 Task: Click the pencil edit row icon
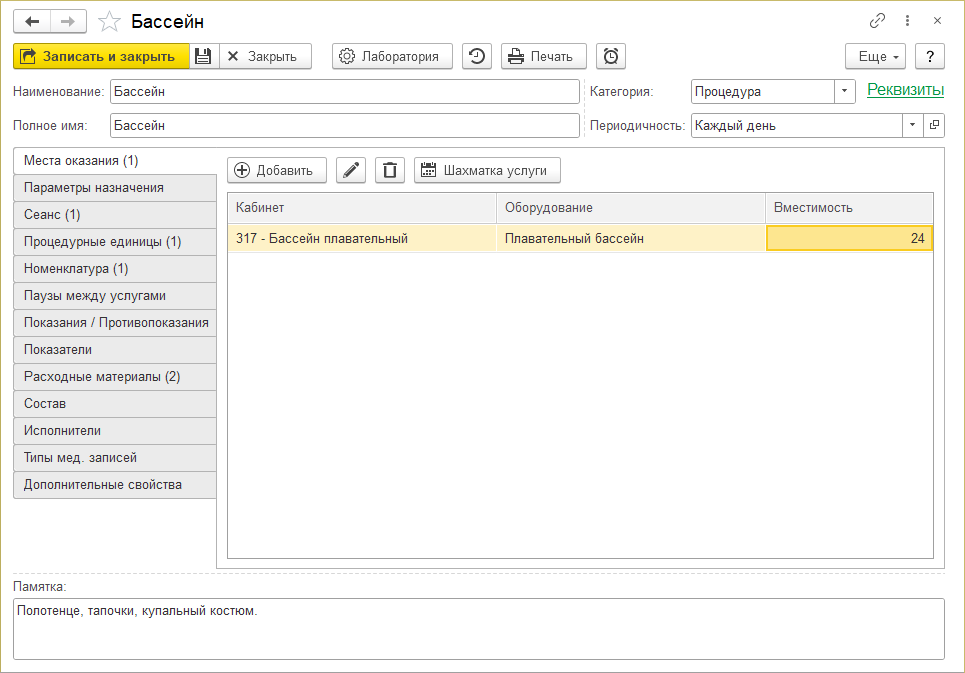(350, 170)
